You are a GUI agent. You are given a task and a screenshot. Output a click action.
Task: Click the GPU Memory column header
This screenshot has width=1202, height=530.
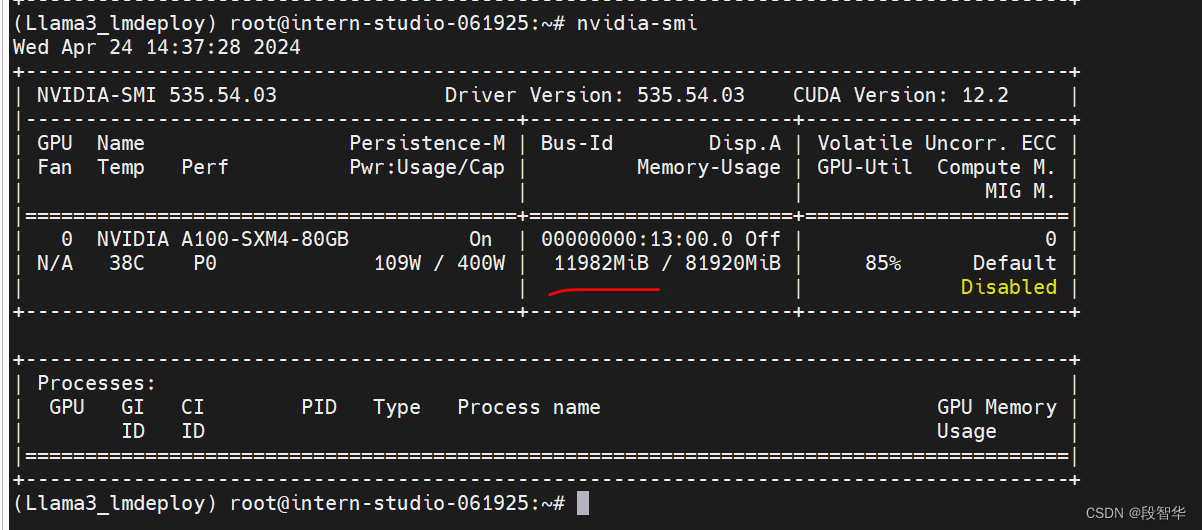point(997,407)
